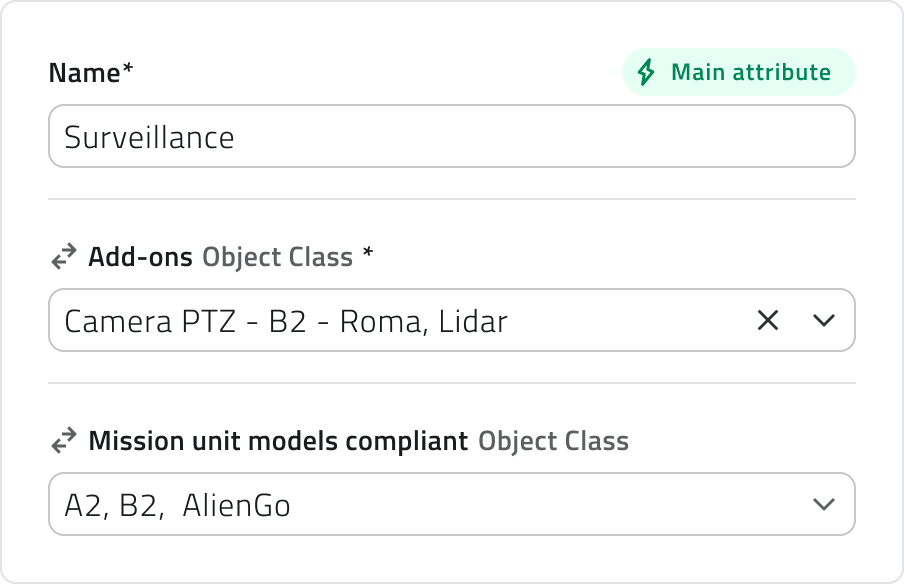Screen dimensions: 904x584
Task: Click relation arrows icon beside Mission unit models
Action: tap(64, 441)
